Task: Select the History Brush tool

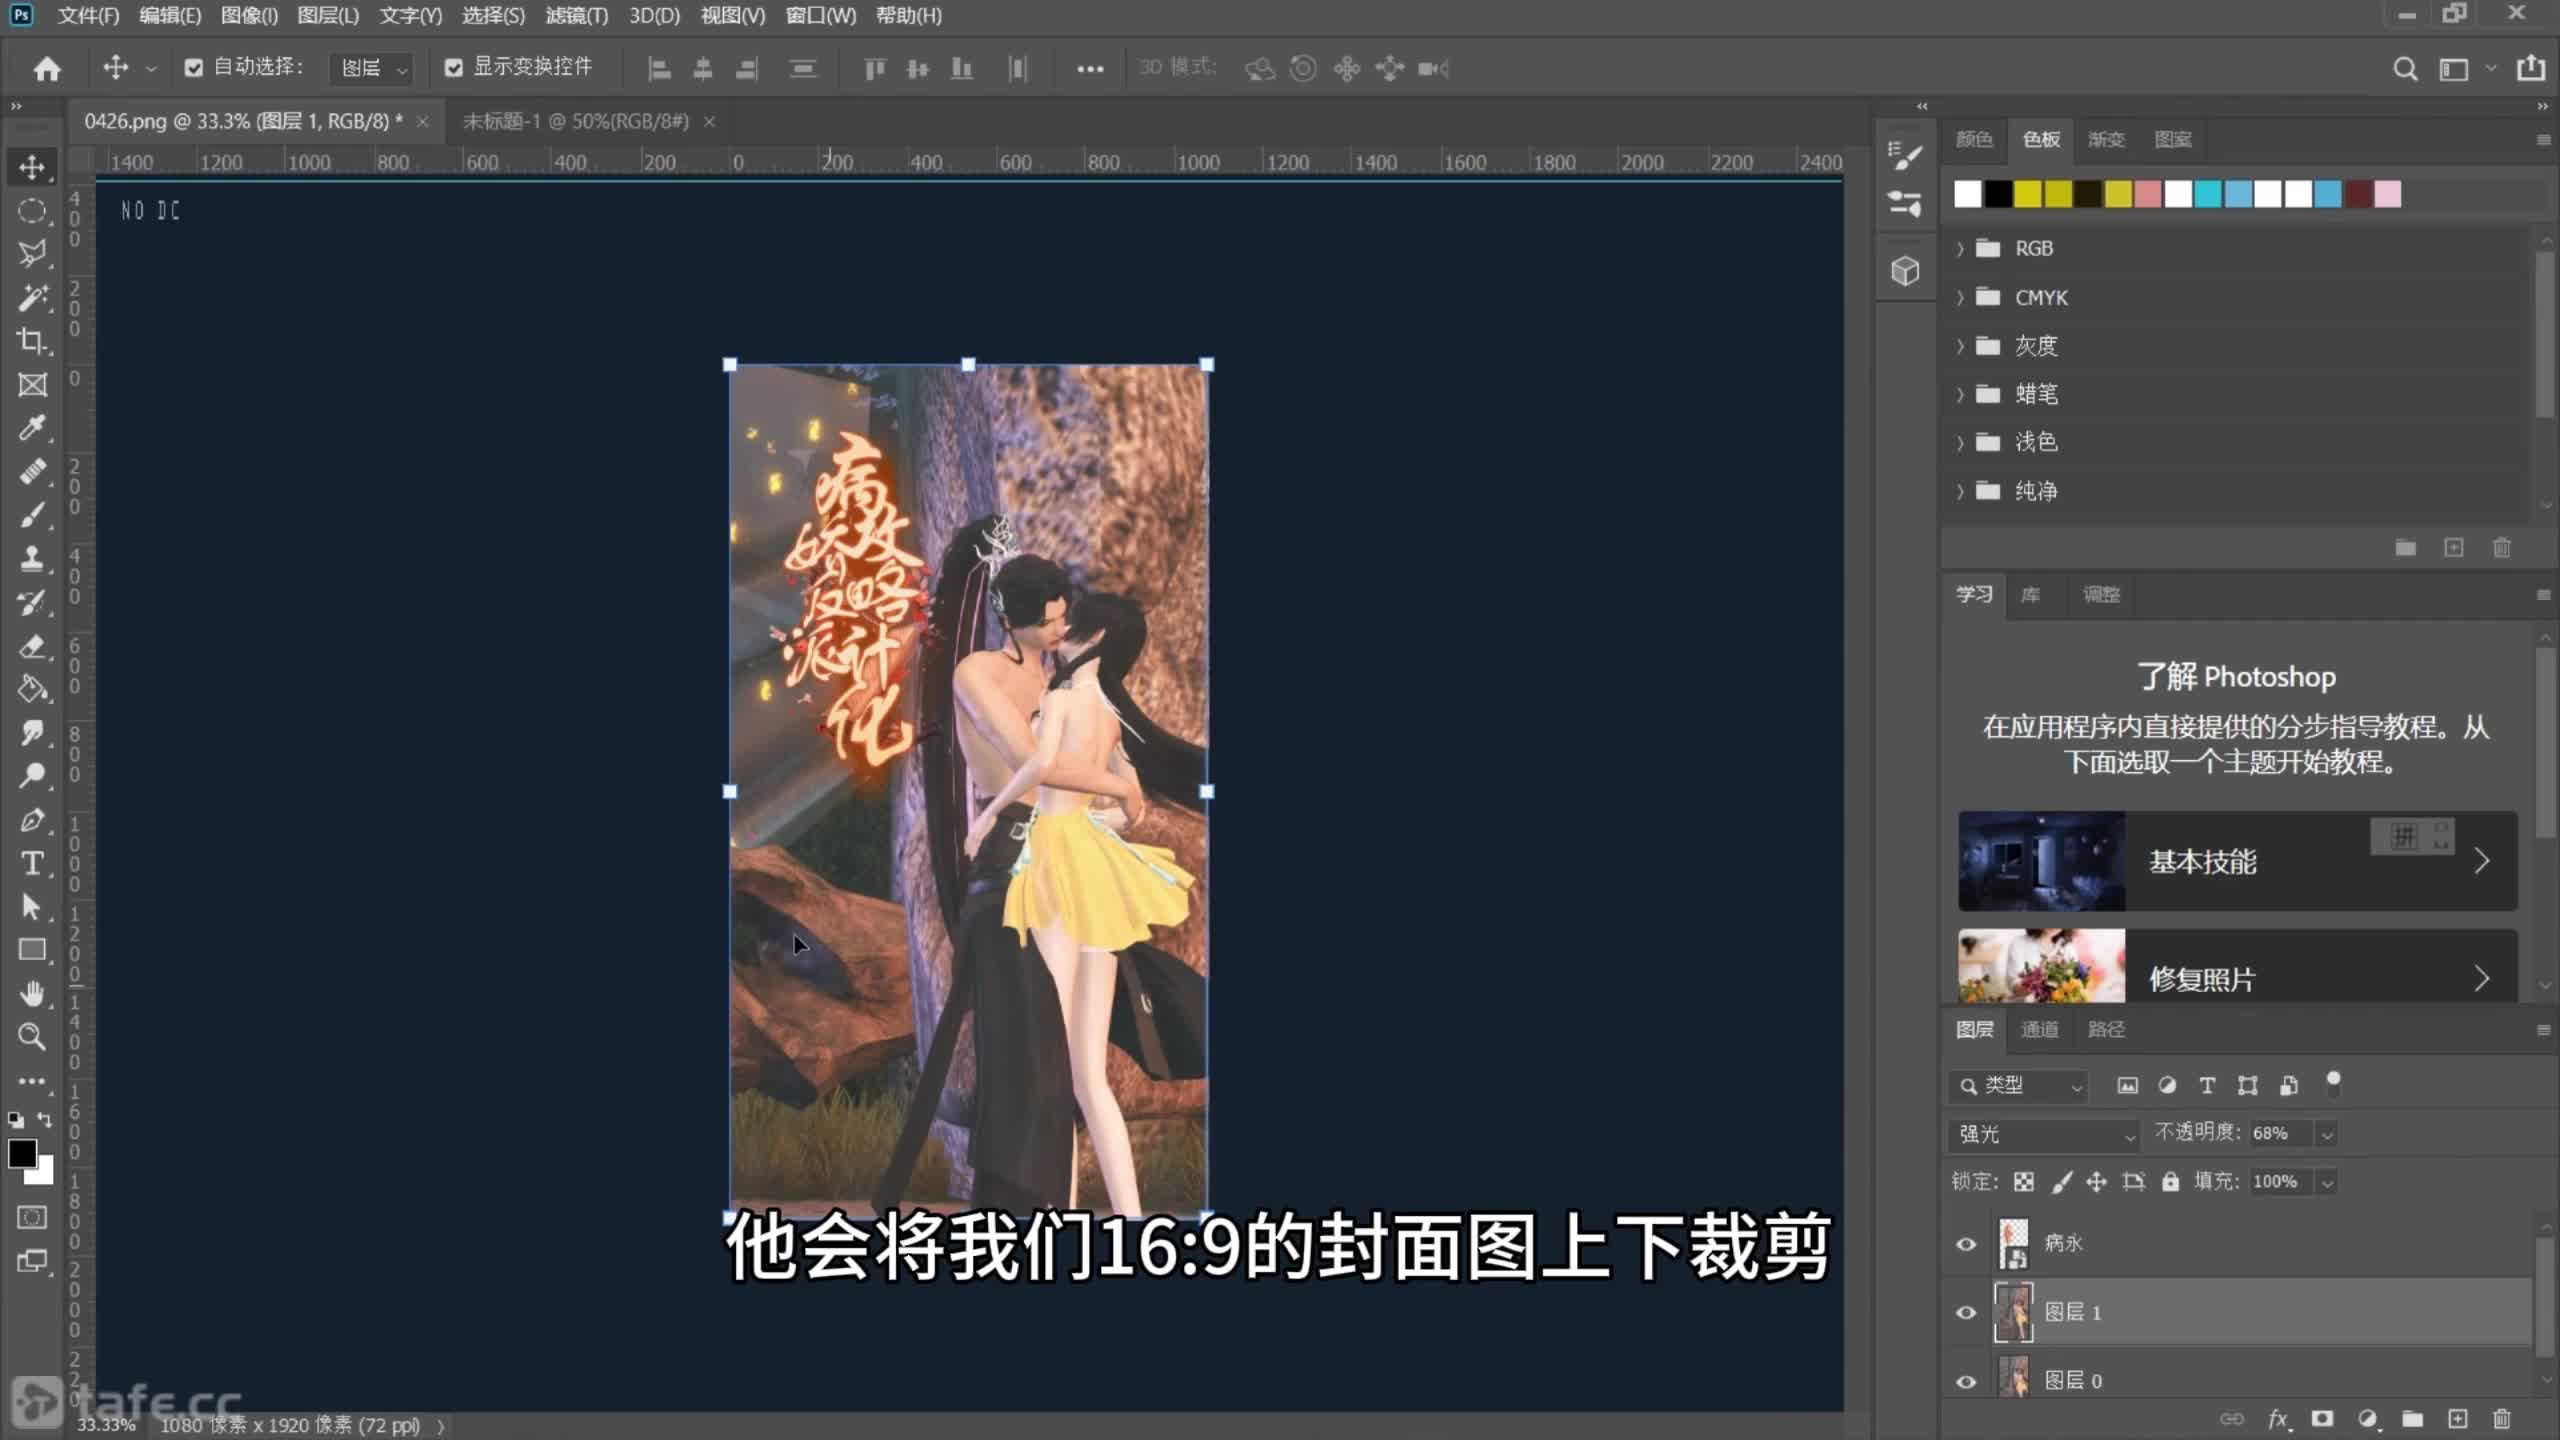Action: 32,602
